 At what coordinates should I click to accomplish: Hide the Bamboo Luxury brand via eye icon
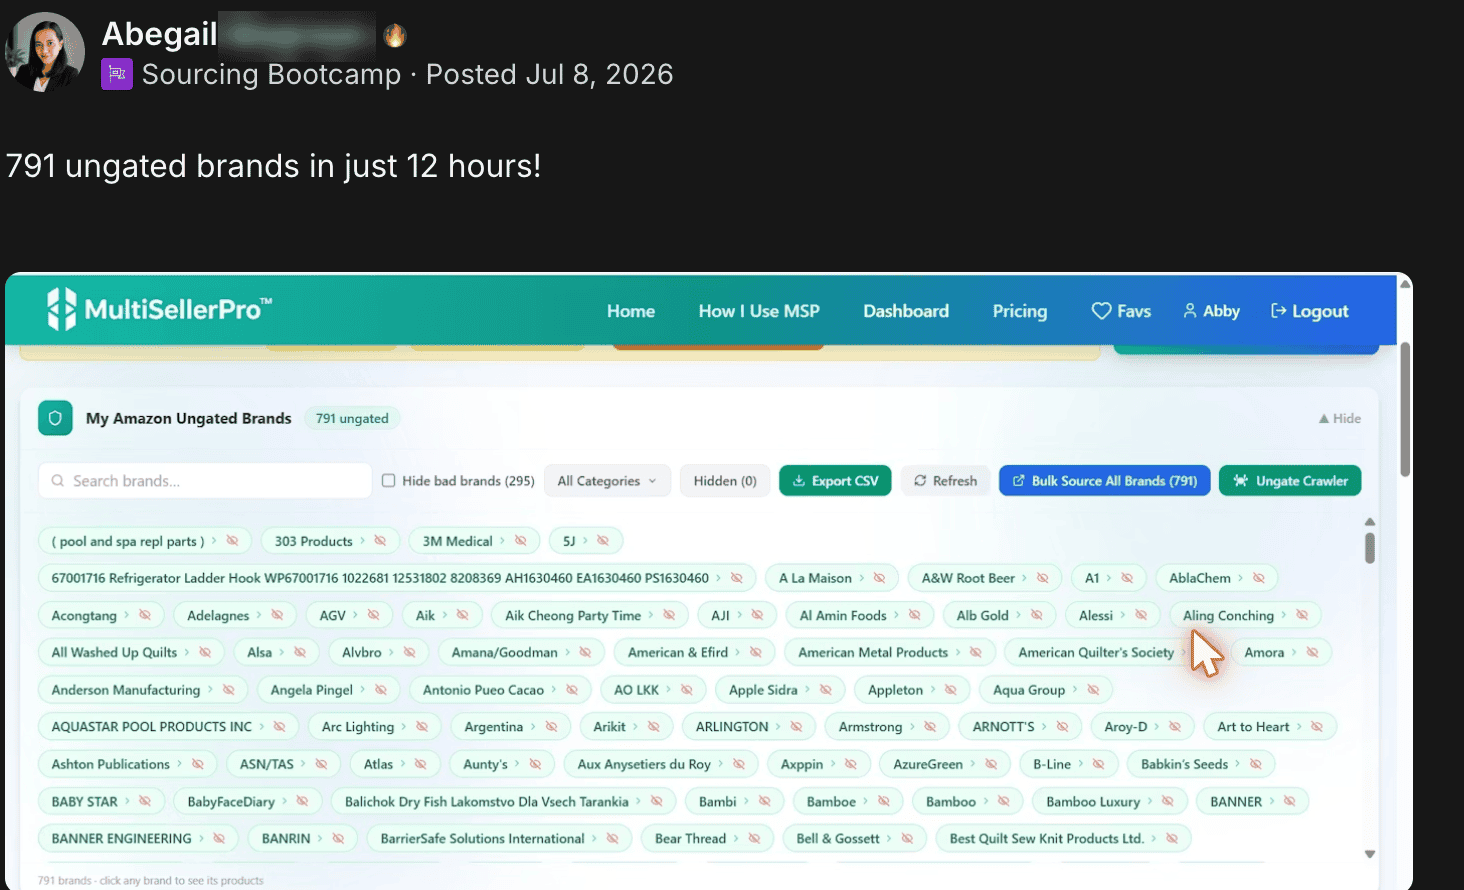(1167, 802)
